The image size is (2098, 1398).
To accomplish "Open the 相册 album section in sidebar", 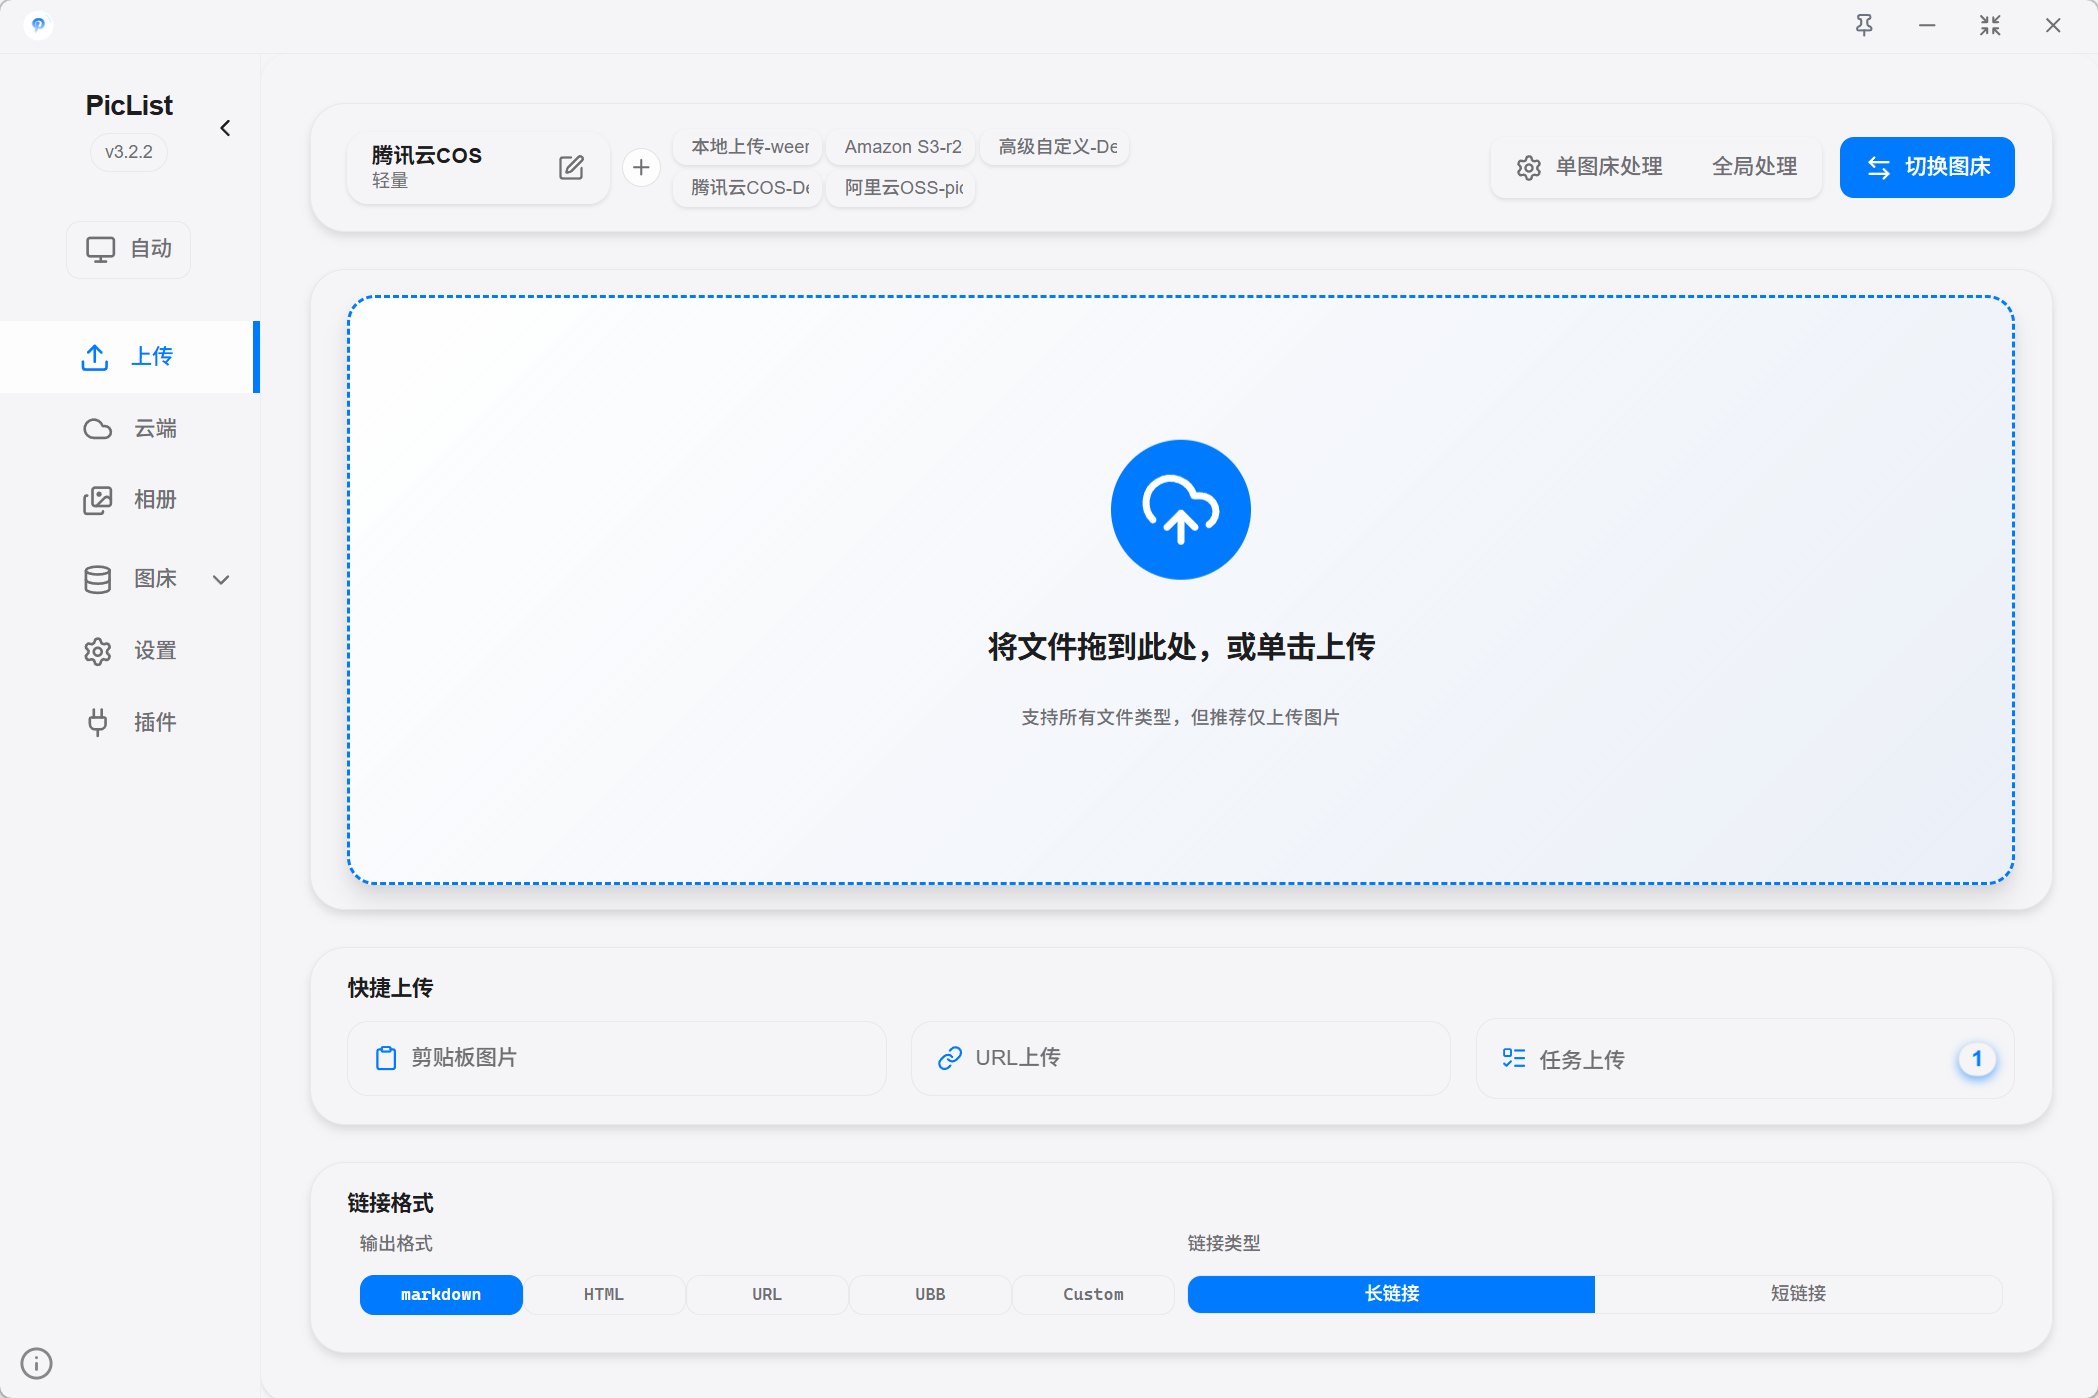I will 150,500.
